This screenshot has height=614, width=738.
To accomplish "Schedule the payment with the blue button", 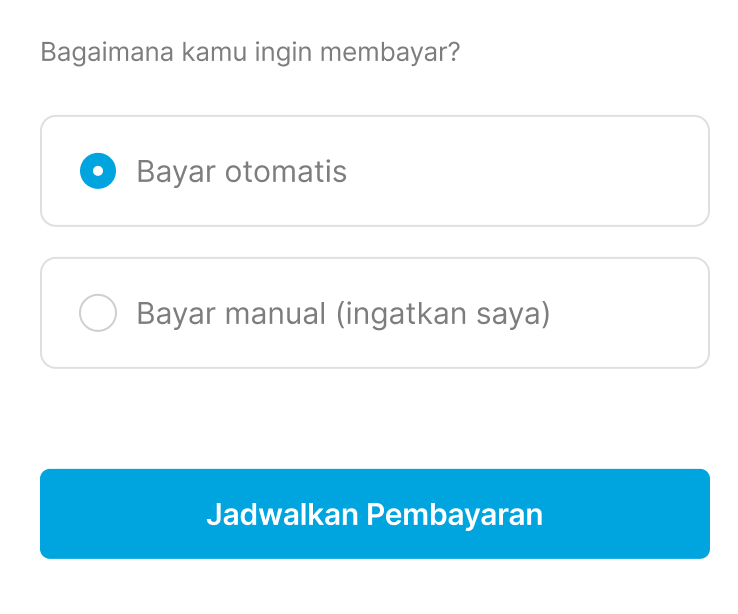I will point(375,514).
